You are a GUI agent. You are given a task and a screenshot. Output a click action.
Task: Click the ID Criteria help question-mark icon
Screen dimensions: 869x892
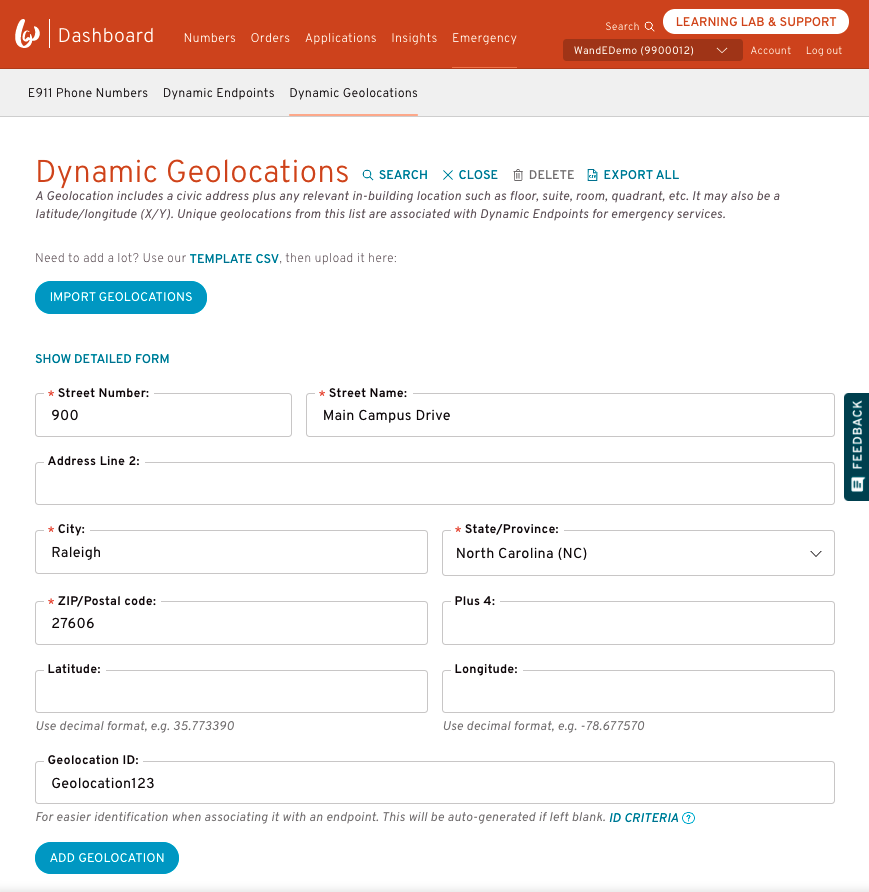pyautogui.click(x=688, y=818)
